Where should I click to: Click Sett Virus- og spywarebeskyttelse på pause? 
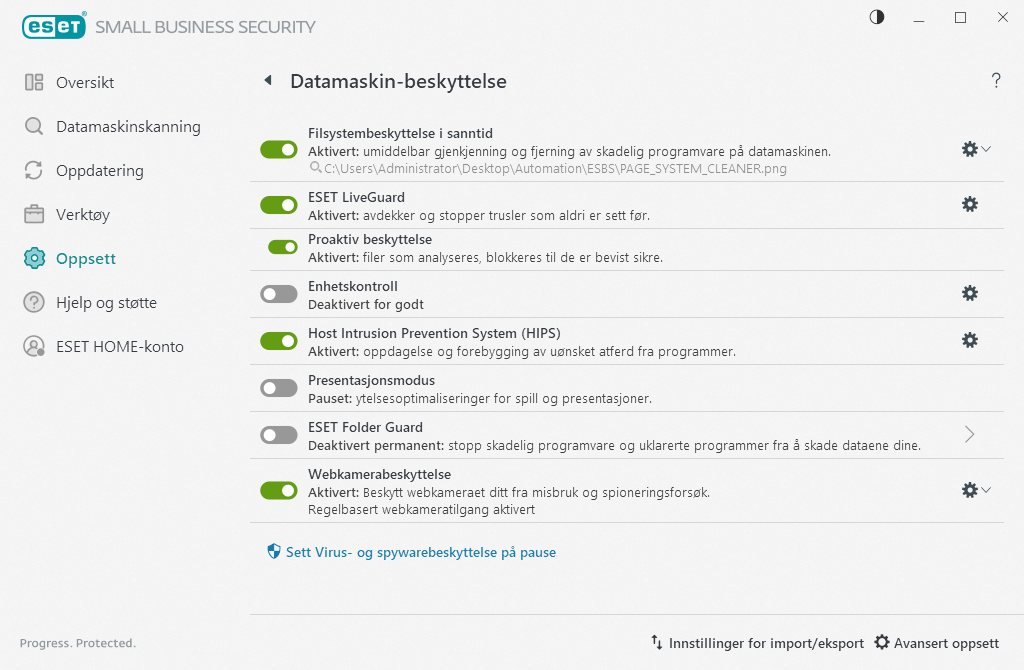pyautogui.click(x=413, y=551)
